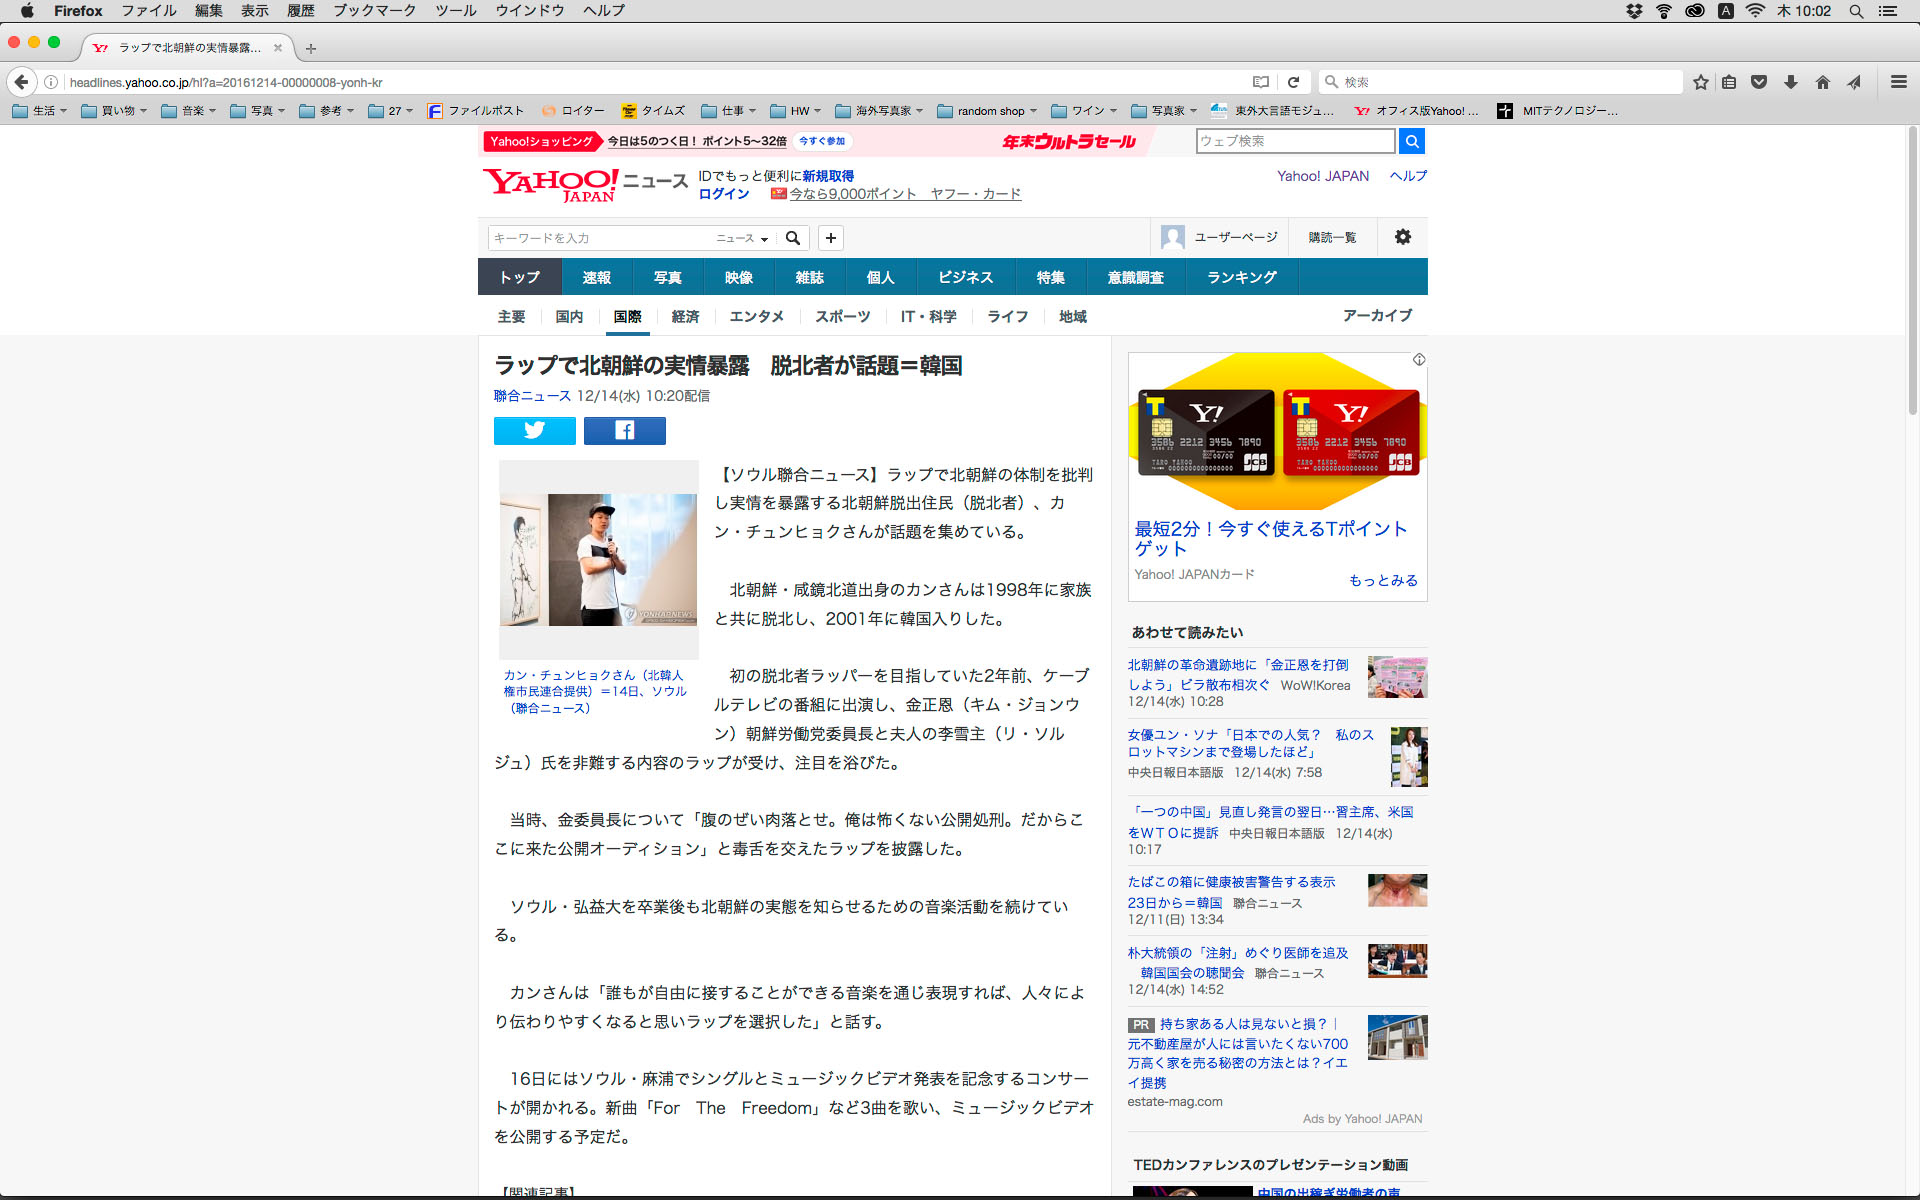Click the Firefox home icon

1823,82
